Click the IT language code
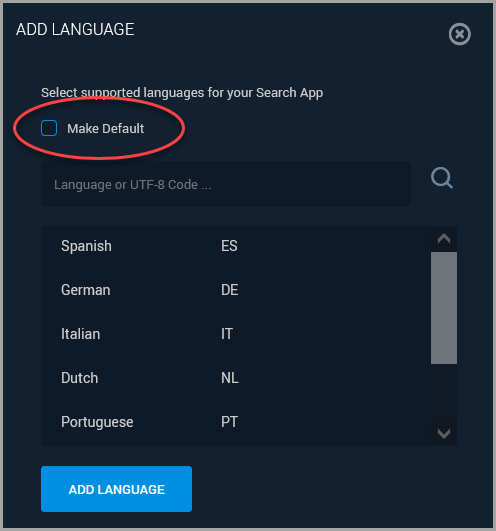496x531 pixels. click(227, 334)
